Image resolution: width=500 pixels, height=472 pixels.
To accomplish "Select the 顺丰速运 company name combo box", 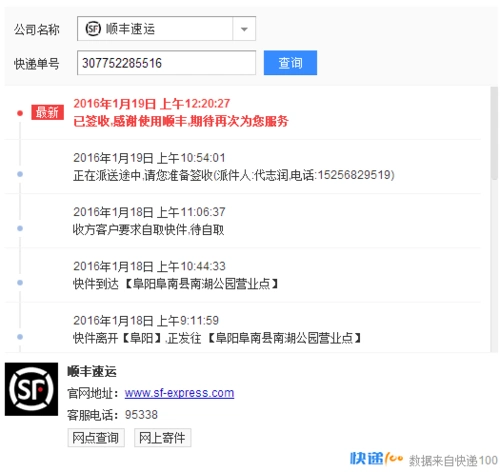I will point(166,29).
